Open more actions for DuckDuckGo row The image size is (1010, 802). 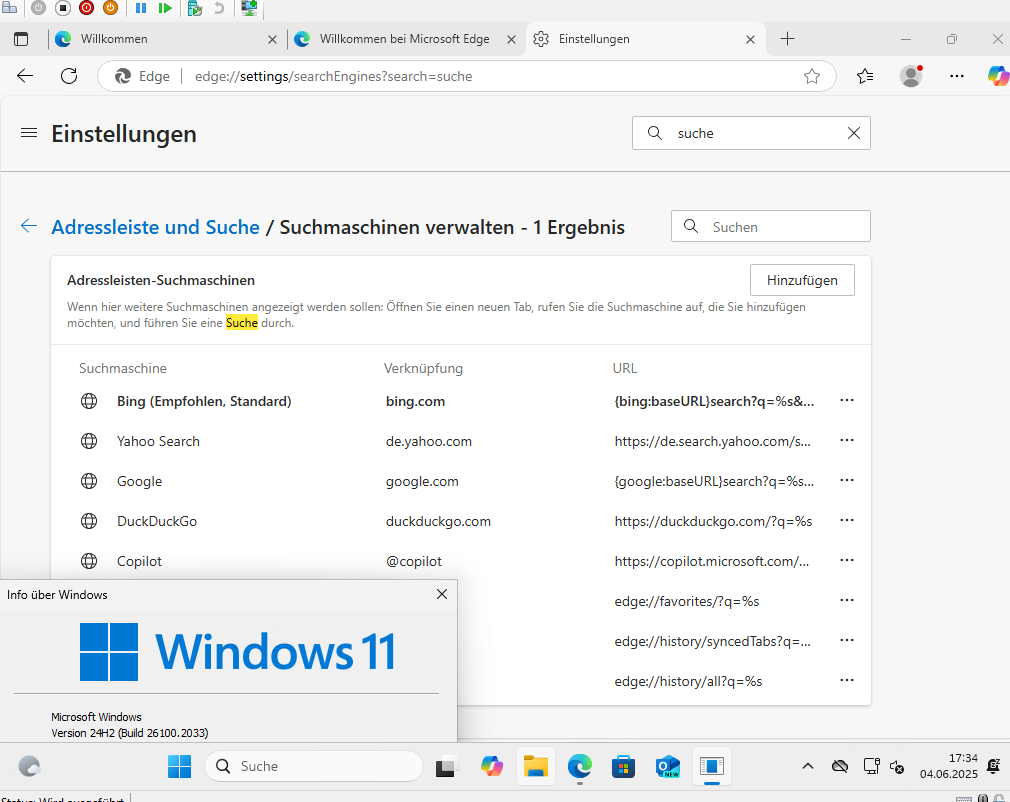coord(846,520)
